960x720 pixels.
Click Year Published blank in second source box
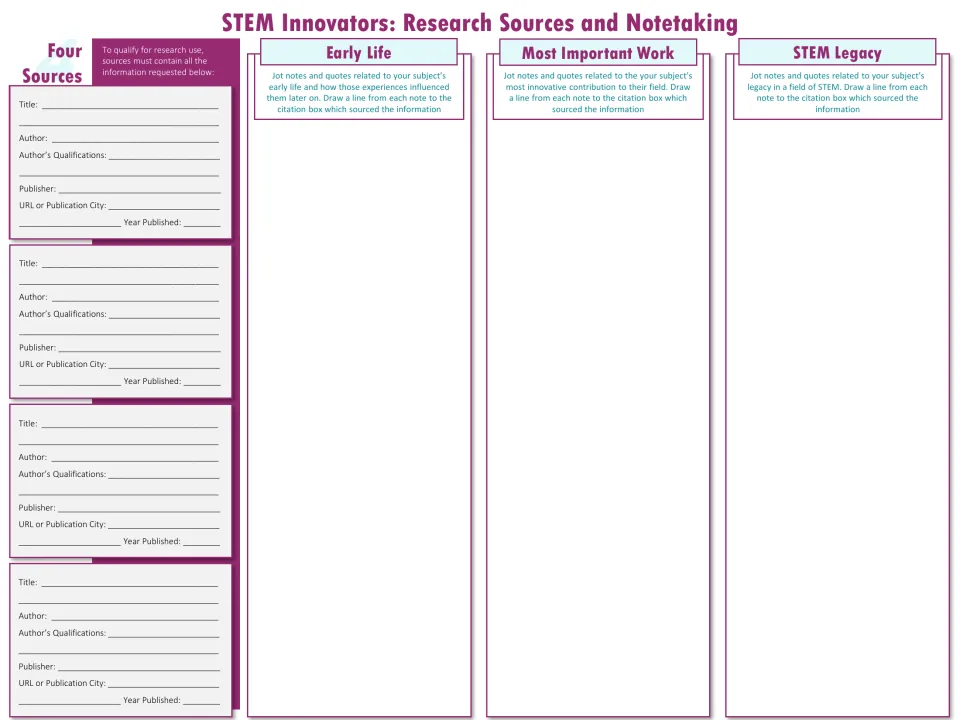(202, 381)
